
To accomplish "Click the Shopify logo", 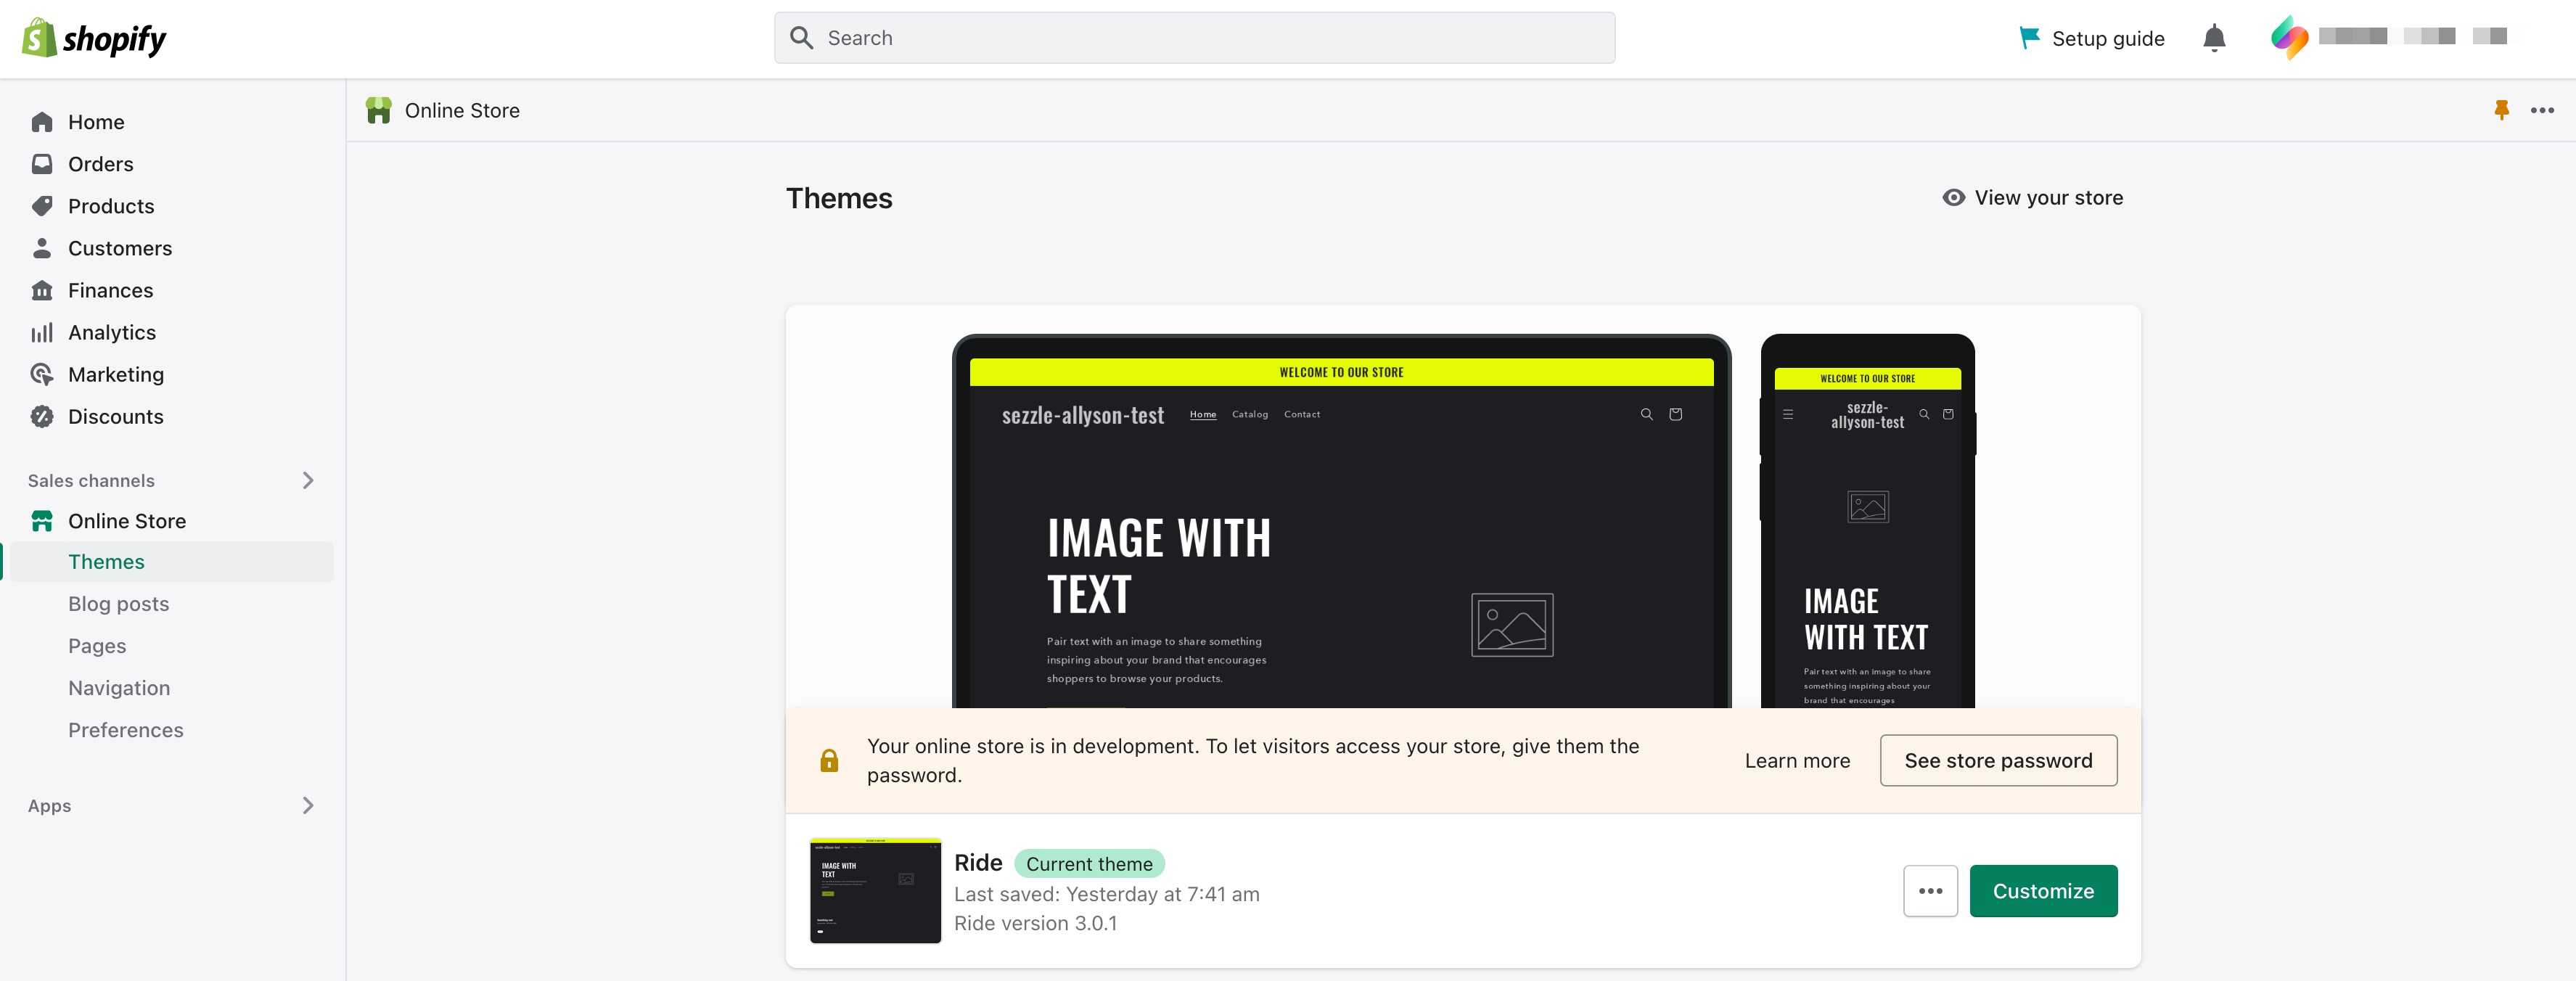I will 94,39.
